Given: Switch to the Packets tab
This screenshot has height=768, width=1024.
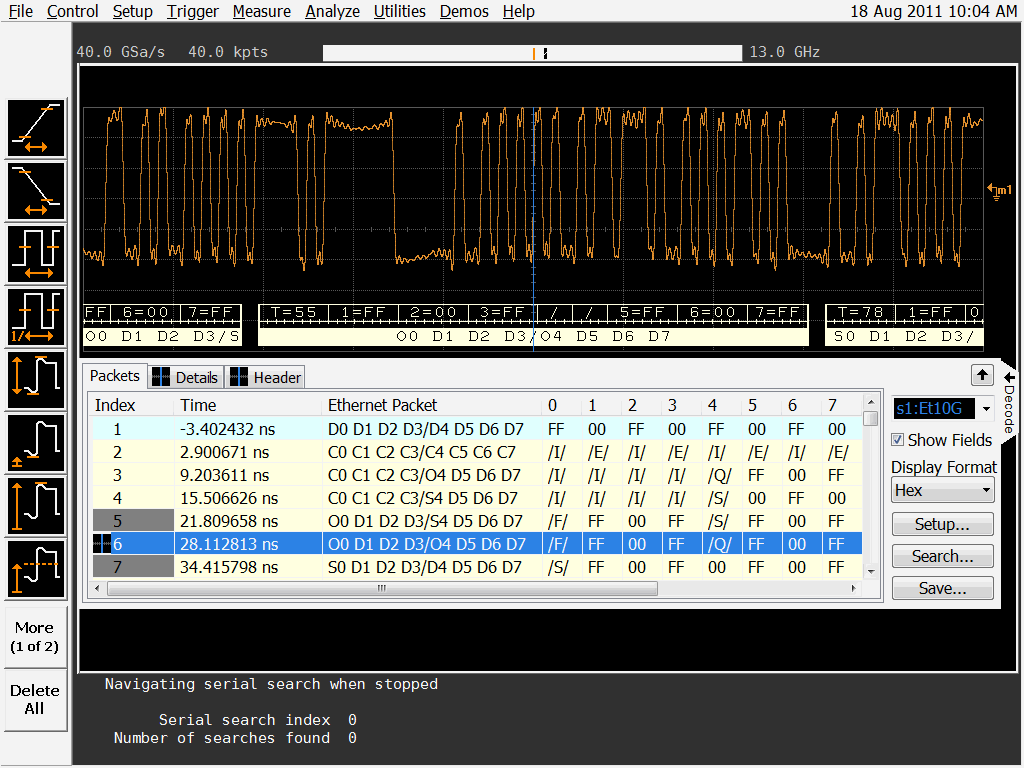Looking at the screenshot, I should (x=115, y=376).
